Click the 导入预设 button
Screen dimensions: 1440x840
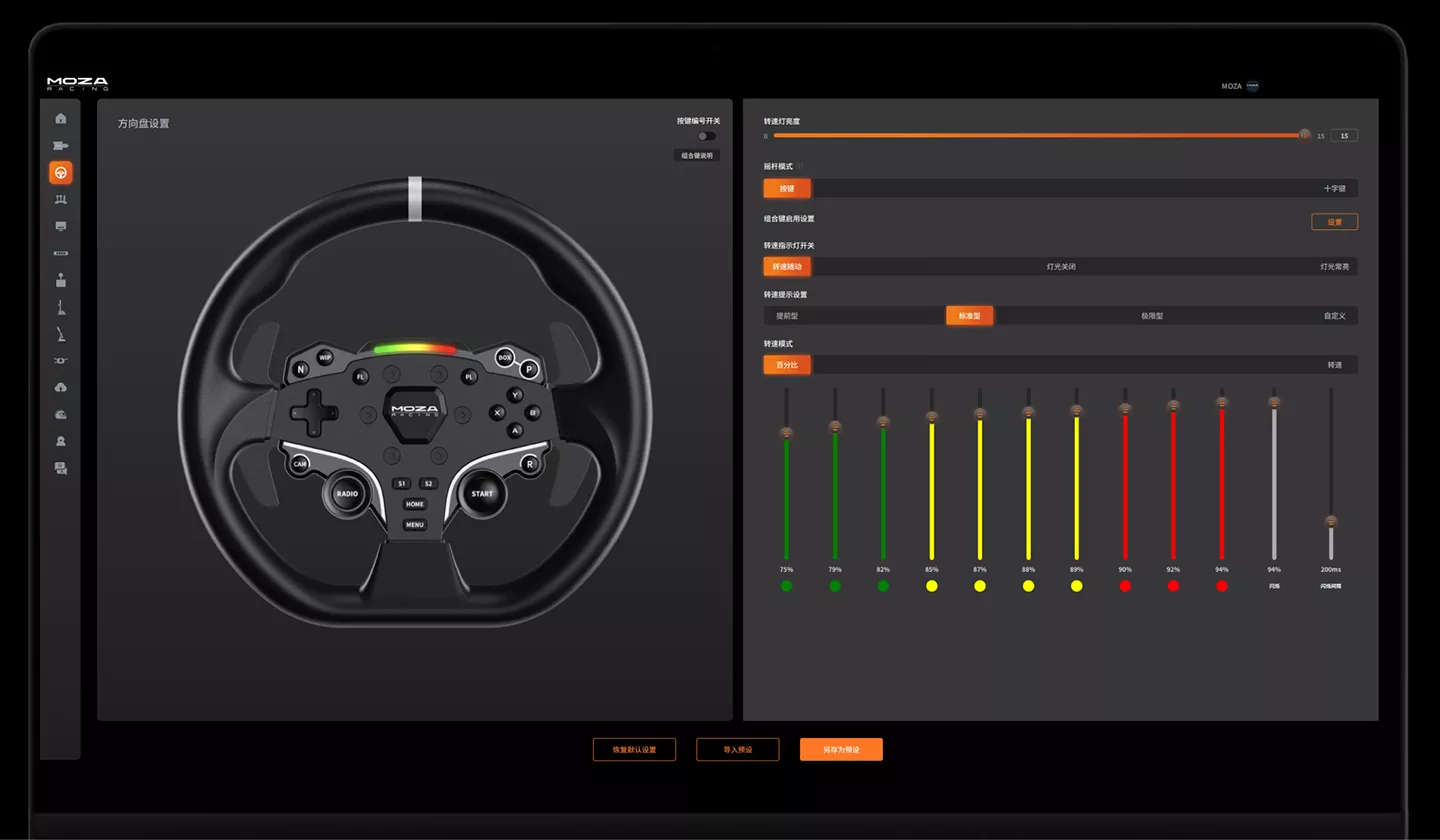click(x=738, y=749)
